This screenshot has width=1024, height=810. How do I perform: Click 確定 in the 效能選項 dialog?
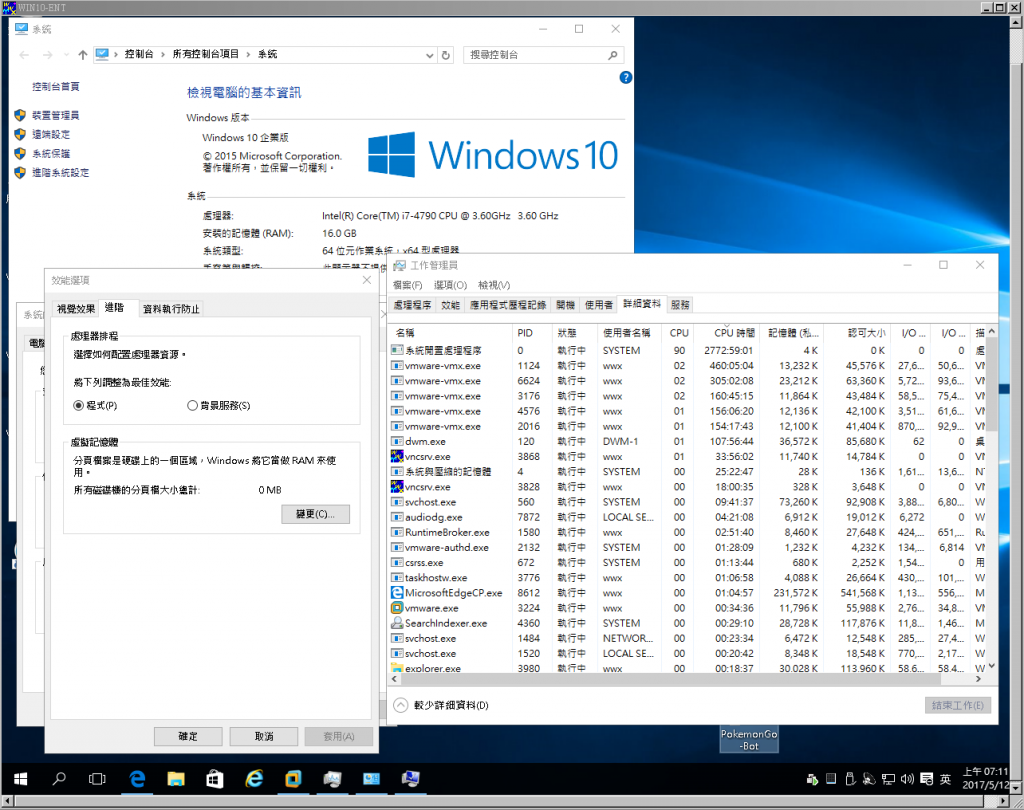[188, 736]
